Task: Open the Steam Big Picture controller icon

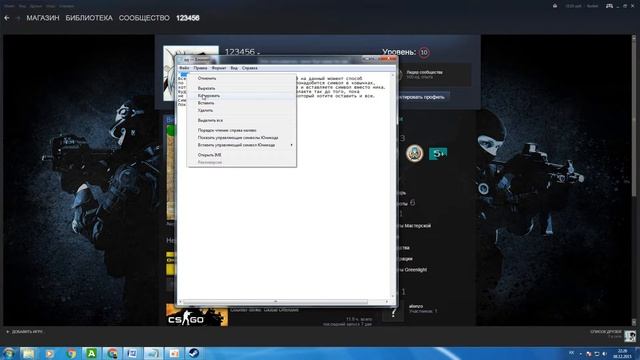Action: pos(609,6)
